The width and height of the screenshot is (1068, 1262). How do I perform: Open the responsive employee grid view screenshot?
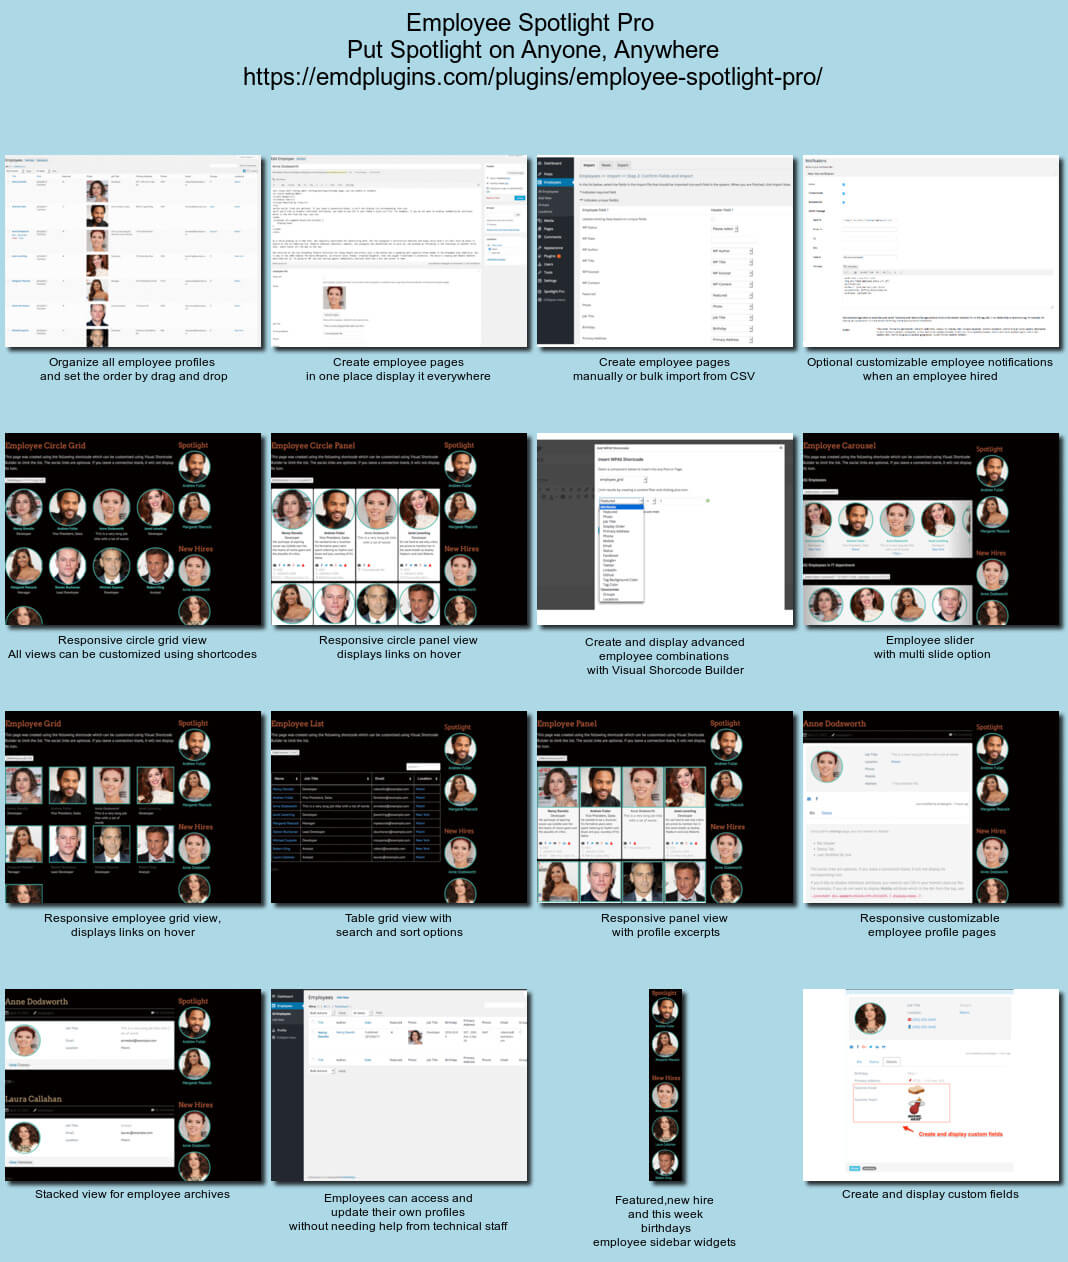(x=133, y=807)
